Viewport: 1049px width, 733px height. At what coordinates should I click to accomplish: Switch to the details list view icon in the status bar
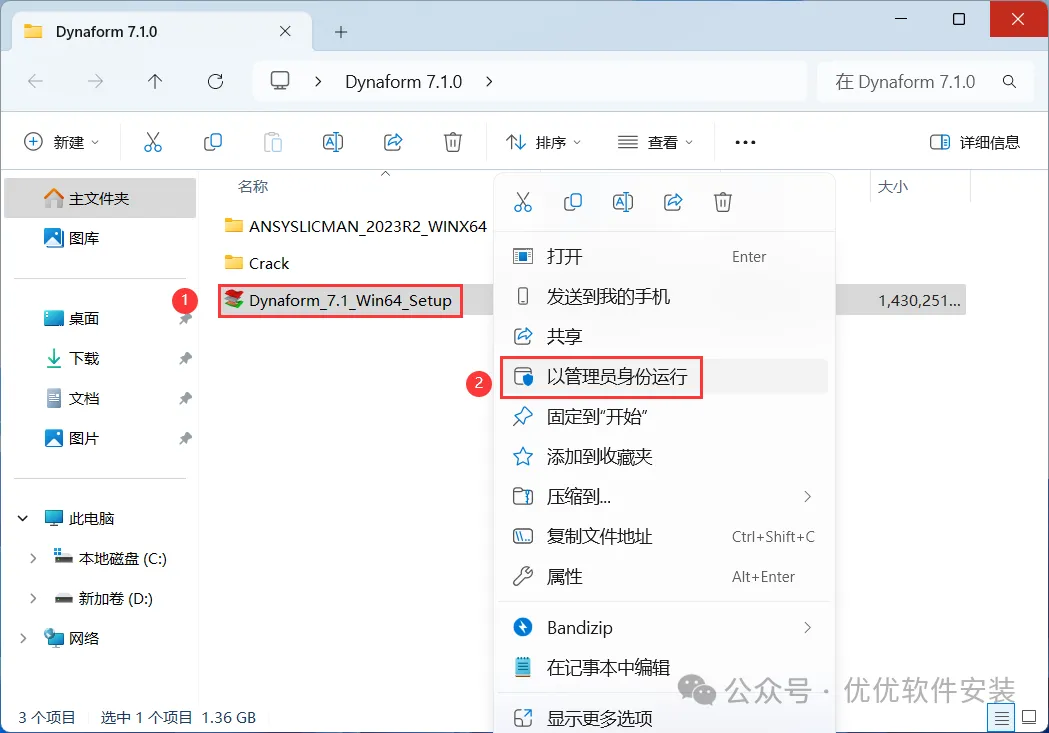pos(1002,718)
